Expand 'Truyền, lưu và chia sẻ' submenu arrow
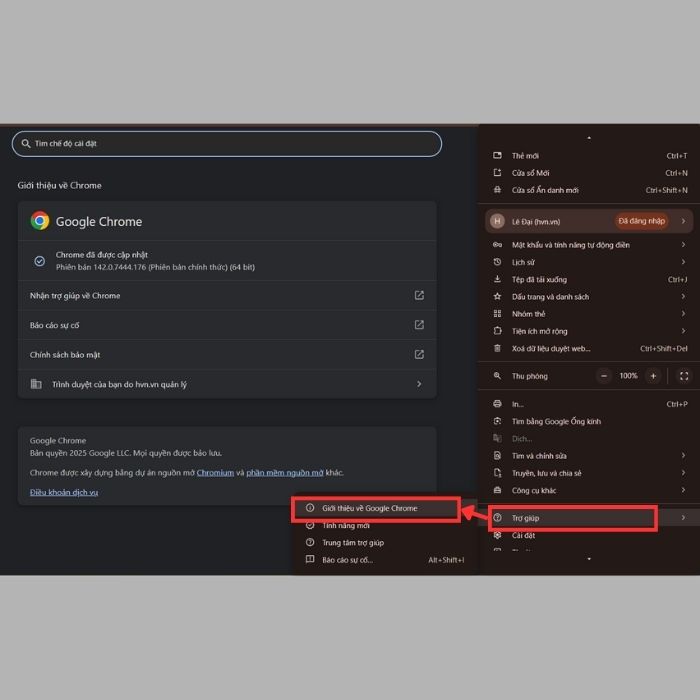Image resolution: width=700 pixels, height=700 pixels. point(683,473)
